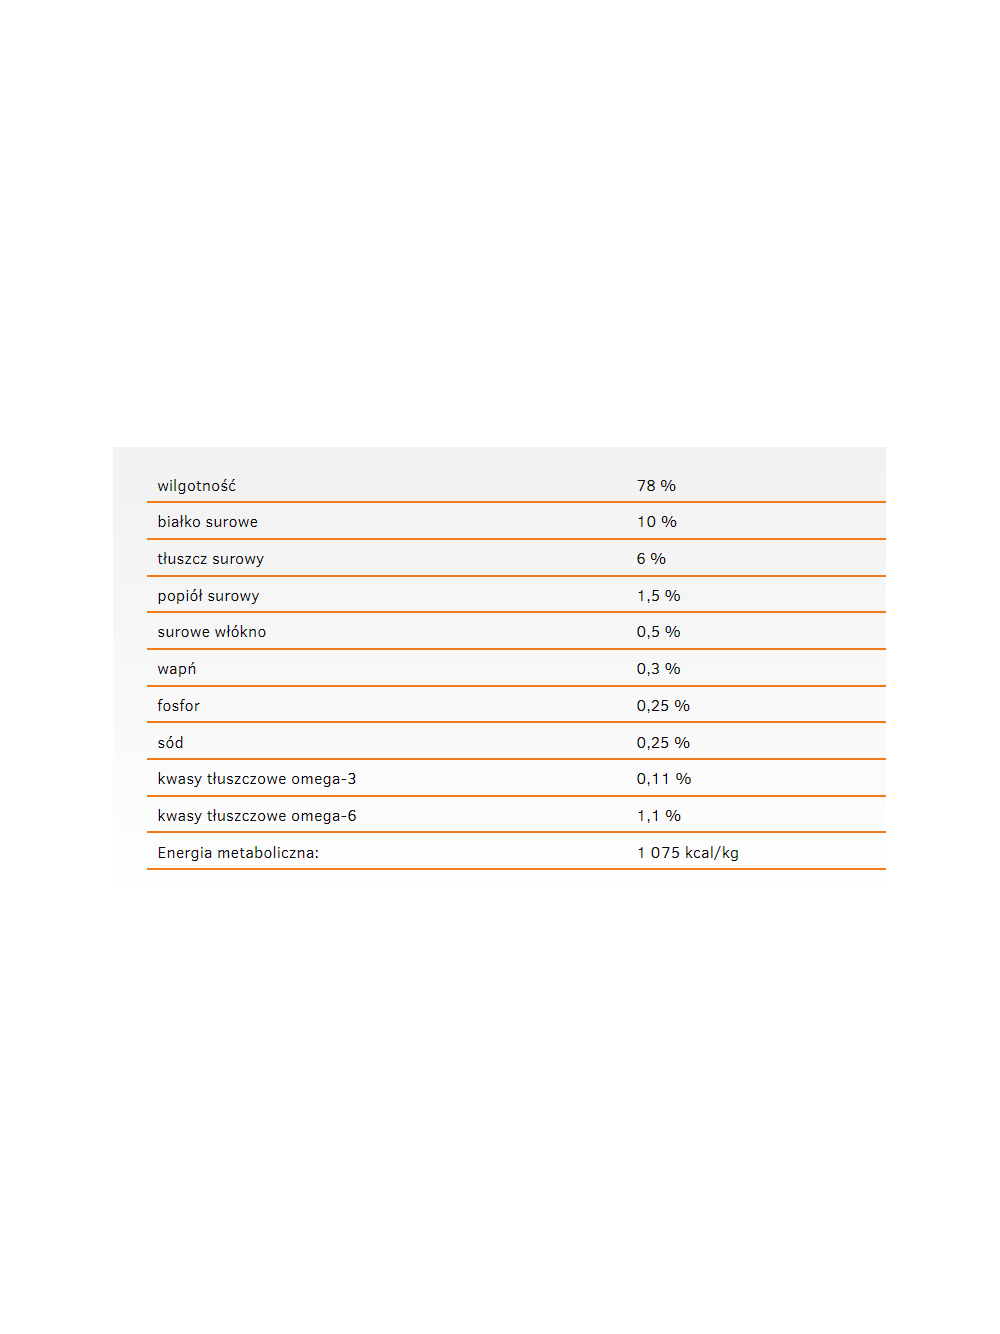Select the 78 % moisture value
This screenshot has width=1000, height=1334.
tap(656, 486)
